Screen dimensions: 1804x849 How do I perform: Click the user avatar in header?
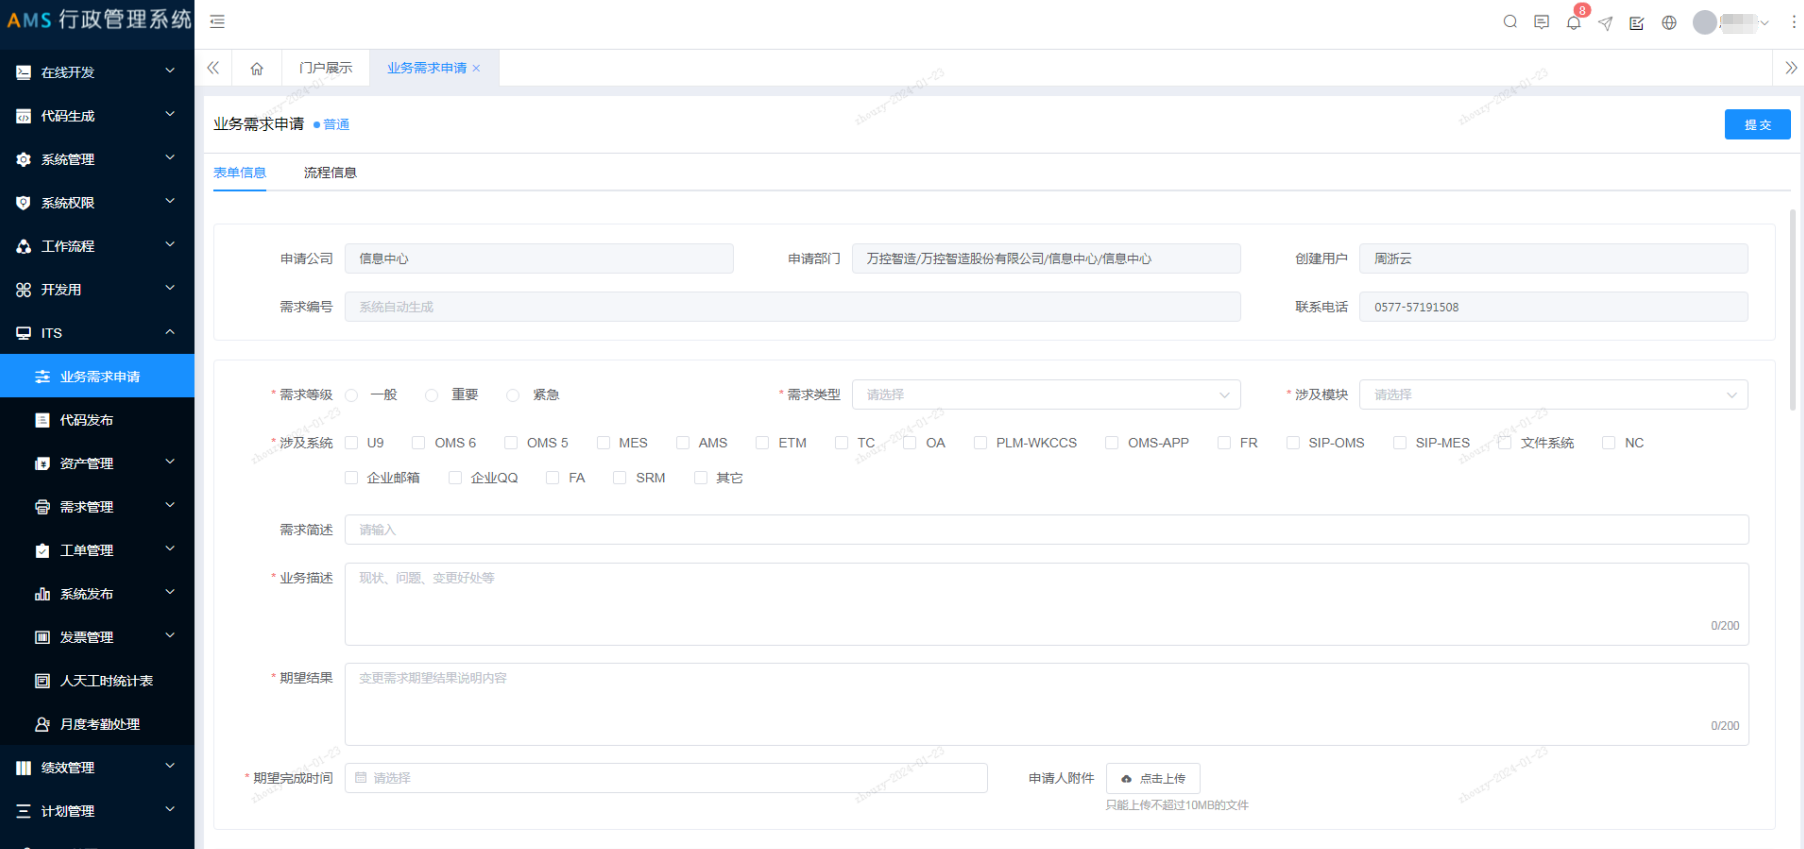tap(1705, 22)
